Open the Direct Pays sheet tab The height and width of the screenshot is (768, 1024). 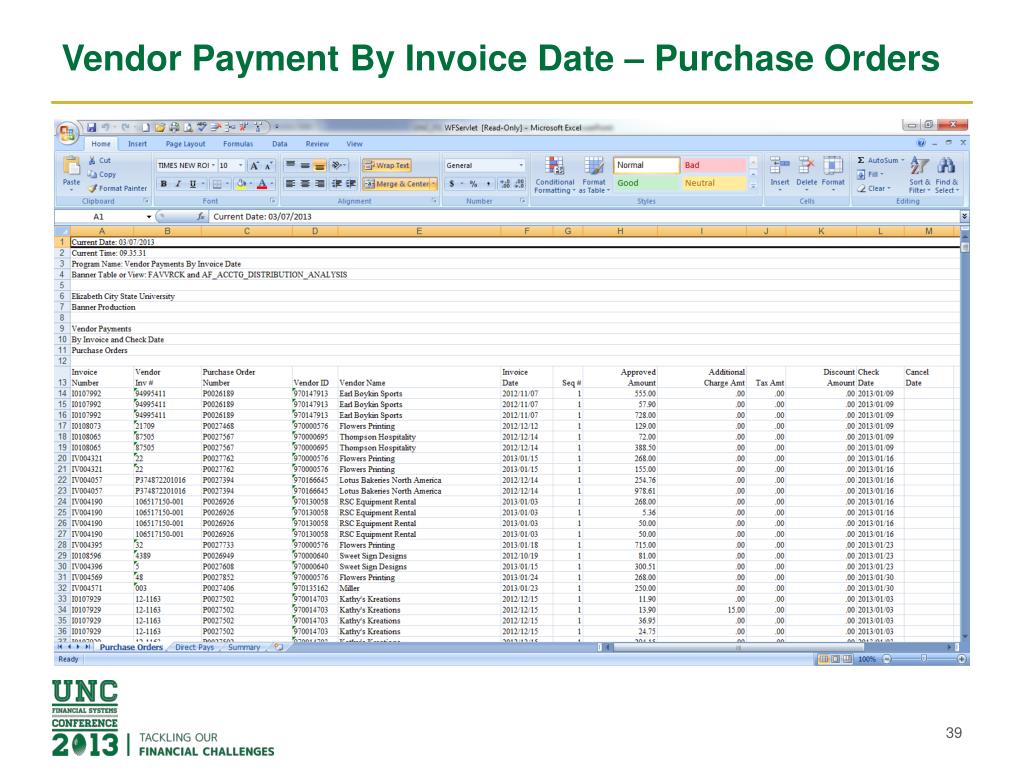[195, 647]
